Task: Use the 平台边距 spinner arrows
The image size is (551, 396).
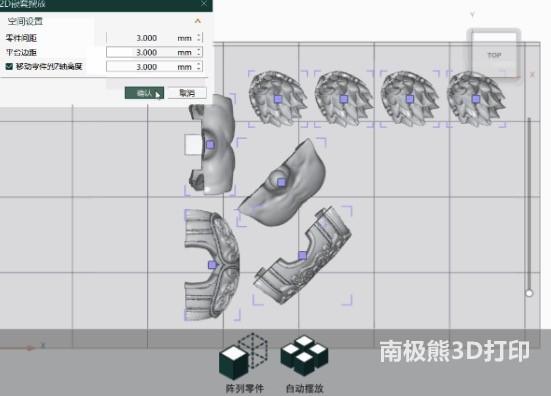Action: pos(199,52)
